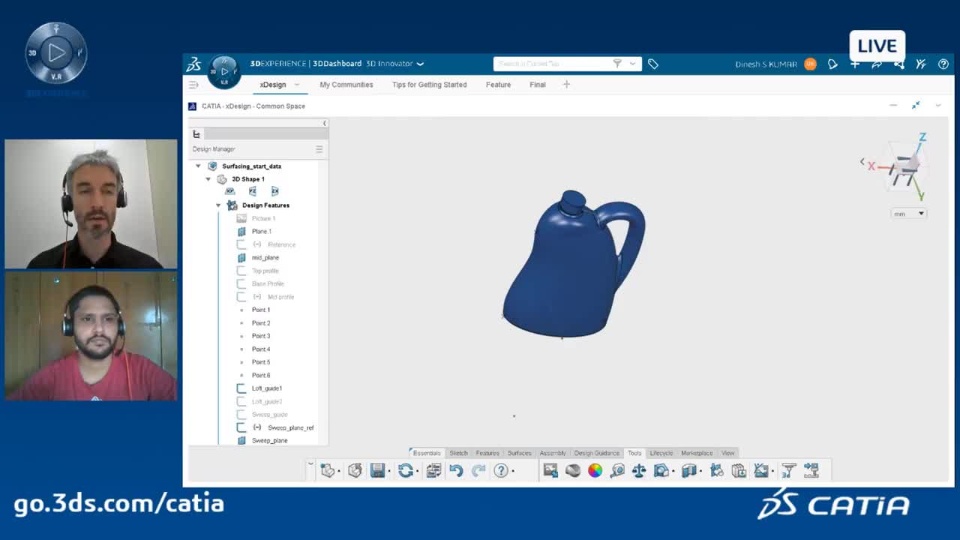Undo the last action
The height and width of the screenshot is (540, 960).
click(456, 470)
